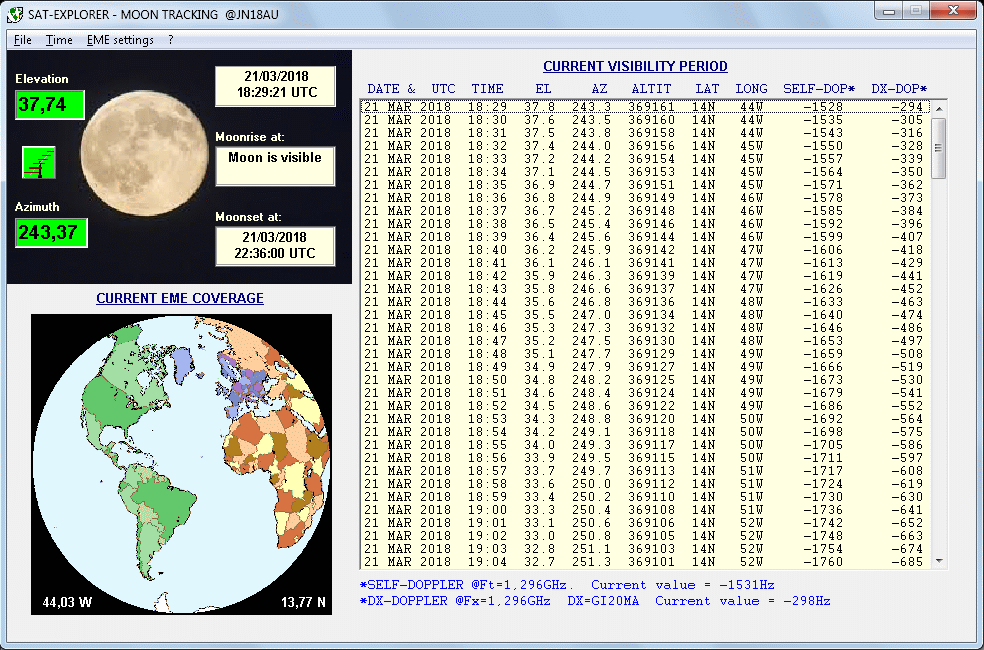Click the 44,03 W longitude label
The width and height of the screenshot is (984, 650).
pyautogui.click(x=67, y=603)
